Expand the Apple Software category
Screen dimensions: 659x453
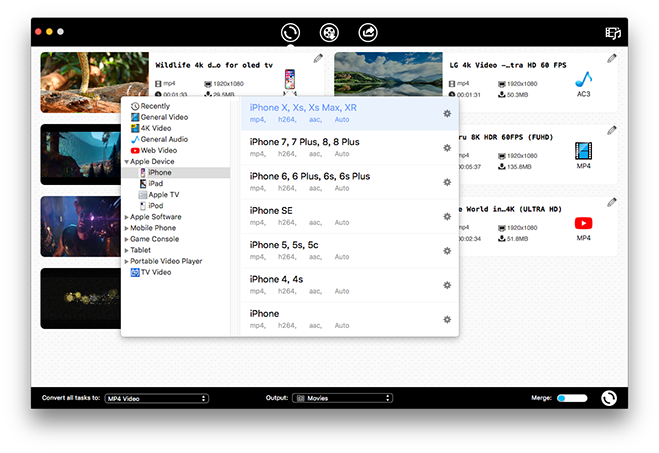tap(127, 217)
